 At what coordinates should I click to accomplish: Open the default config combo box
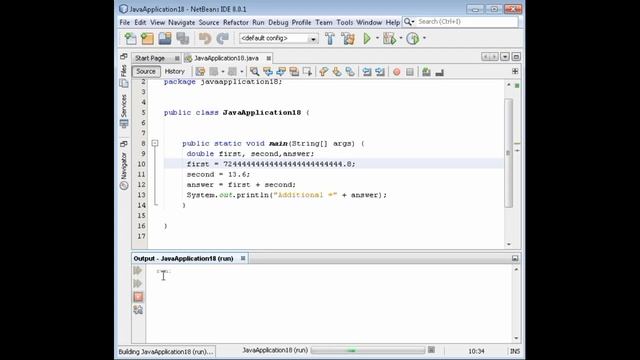278,38
